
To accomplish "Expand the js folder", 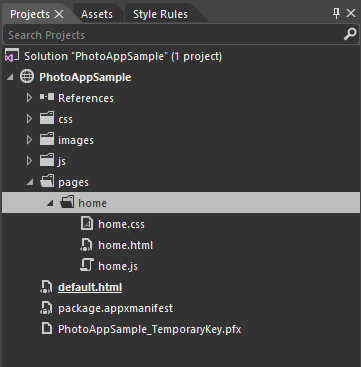I will click(x=29, y=161).
